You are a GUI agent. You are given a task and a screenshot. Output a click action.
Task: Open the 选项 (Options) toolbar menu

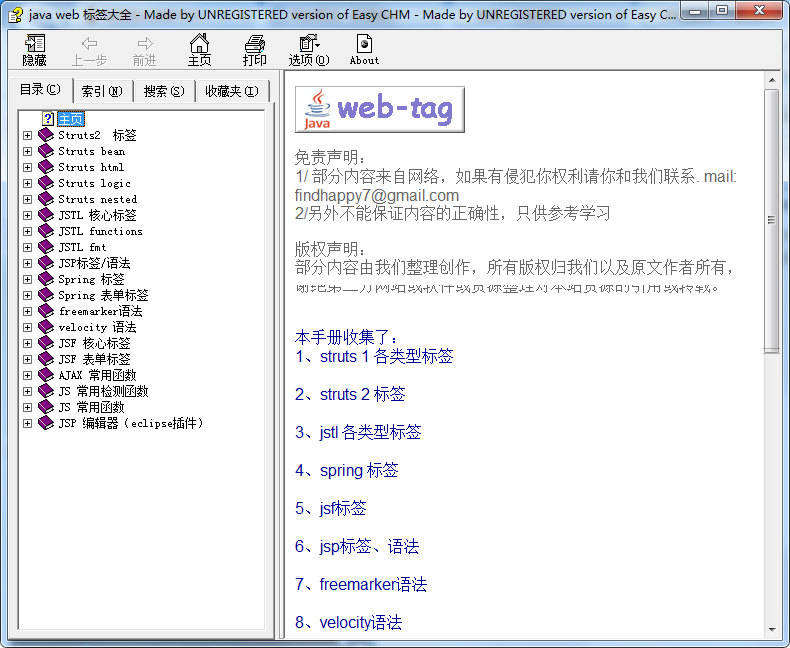(x=308, y=50)
